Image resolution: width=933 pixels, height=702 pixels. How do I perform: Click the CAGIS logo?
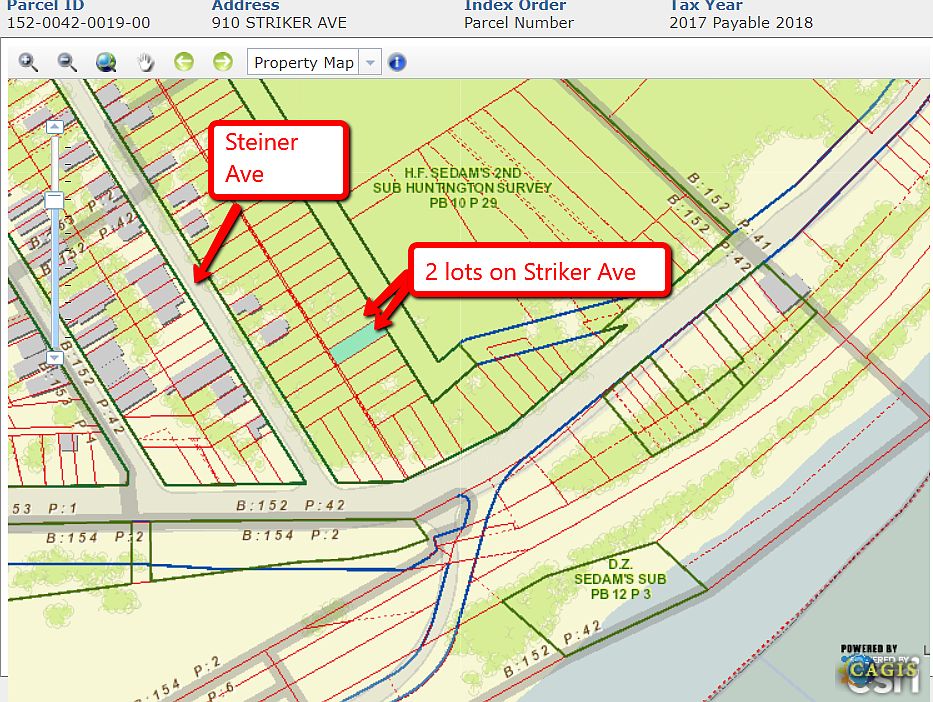882,672
